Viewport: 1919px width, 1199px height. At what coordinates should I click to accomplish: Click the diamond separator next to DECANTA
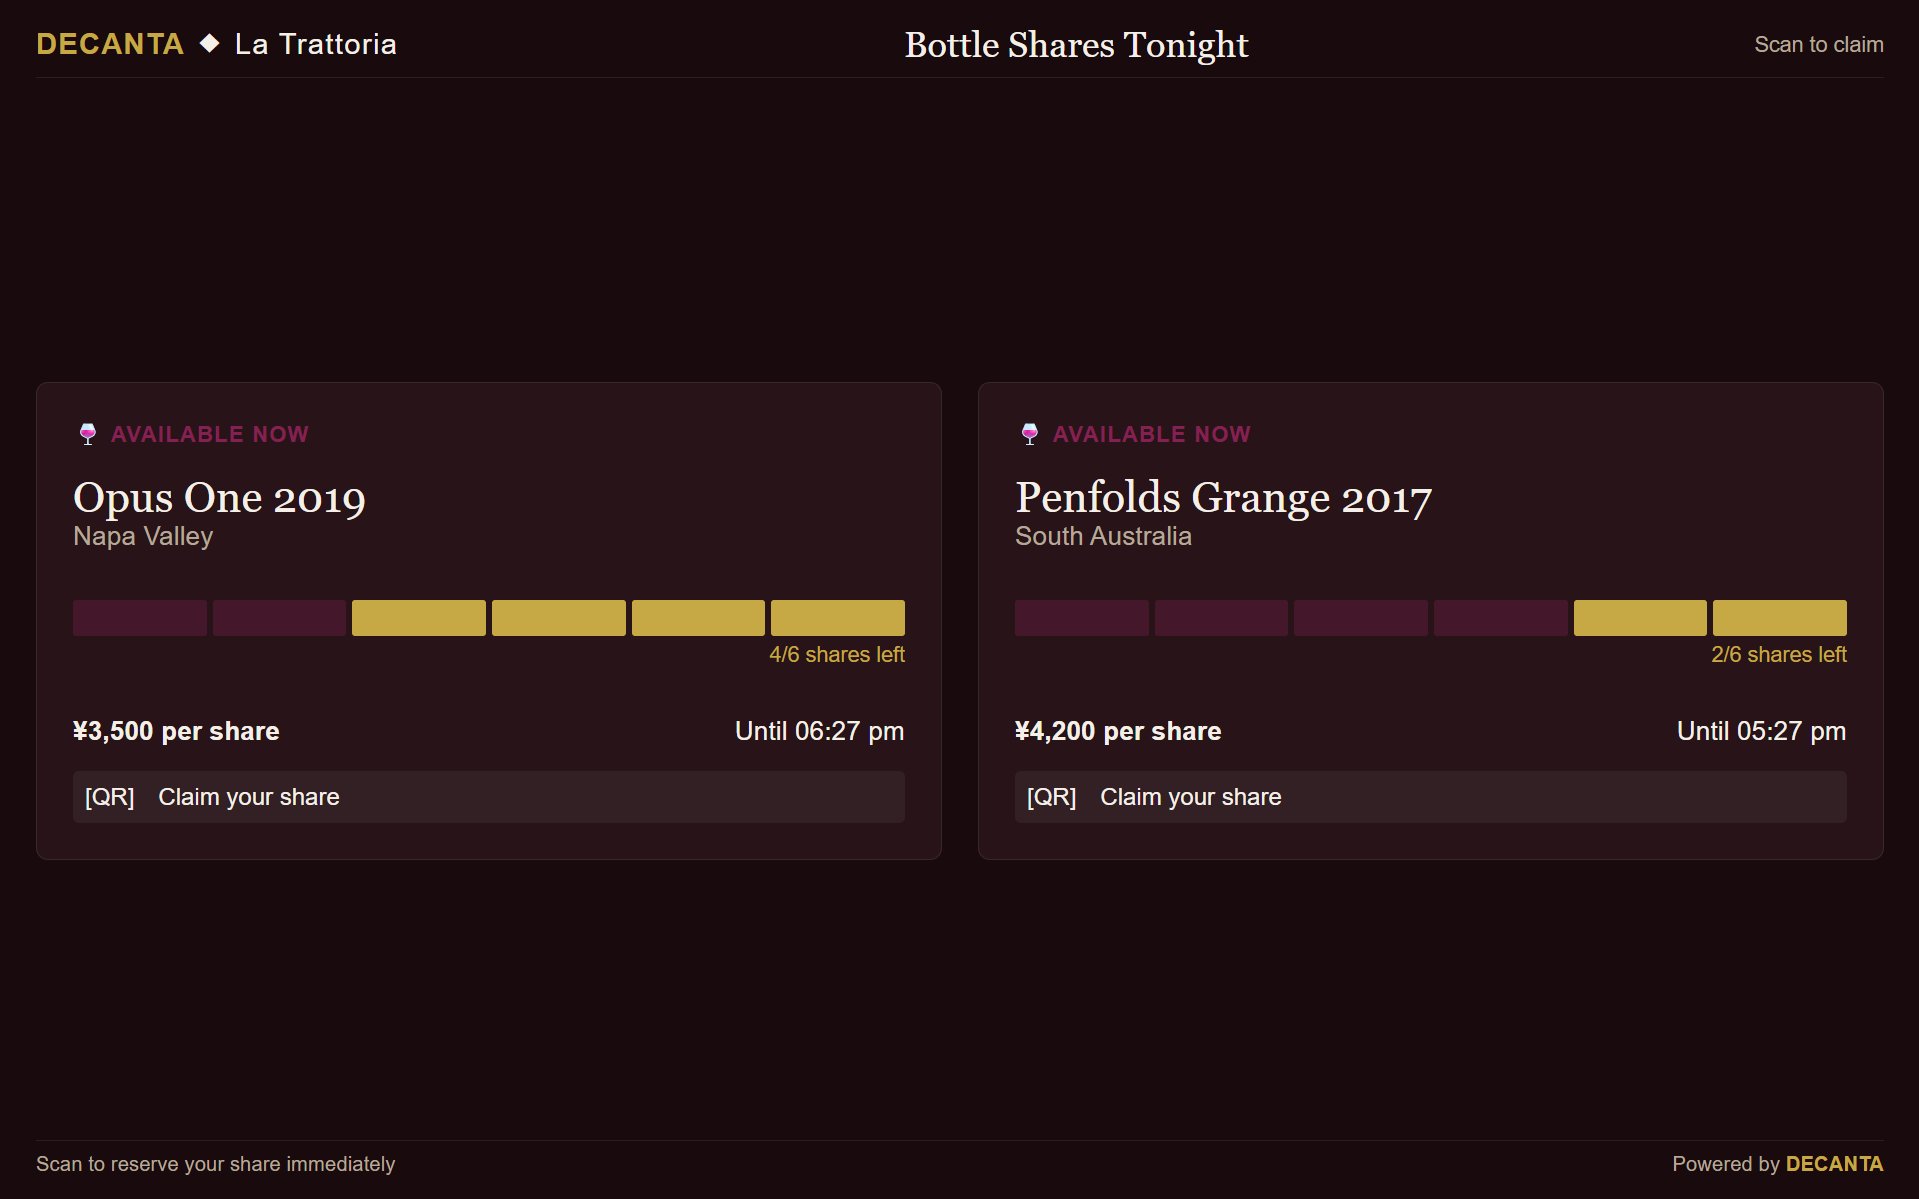[x=208, y=43]
